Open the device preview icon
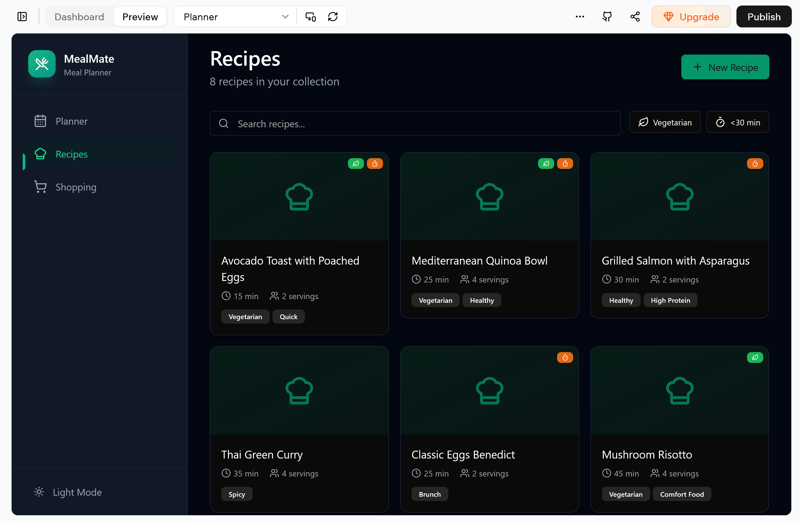The width and height of the screenshot is (800, 521). coord(311,17)
